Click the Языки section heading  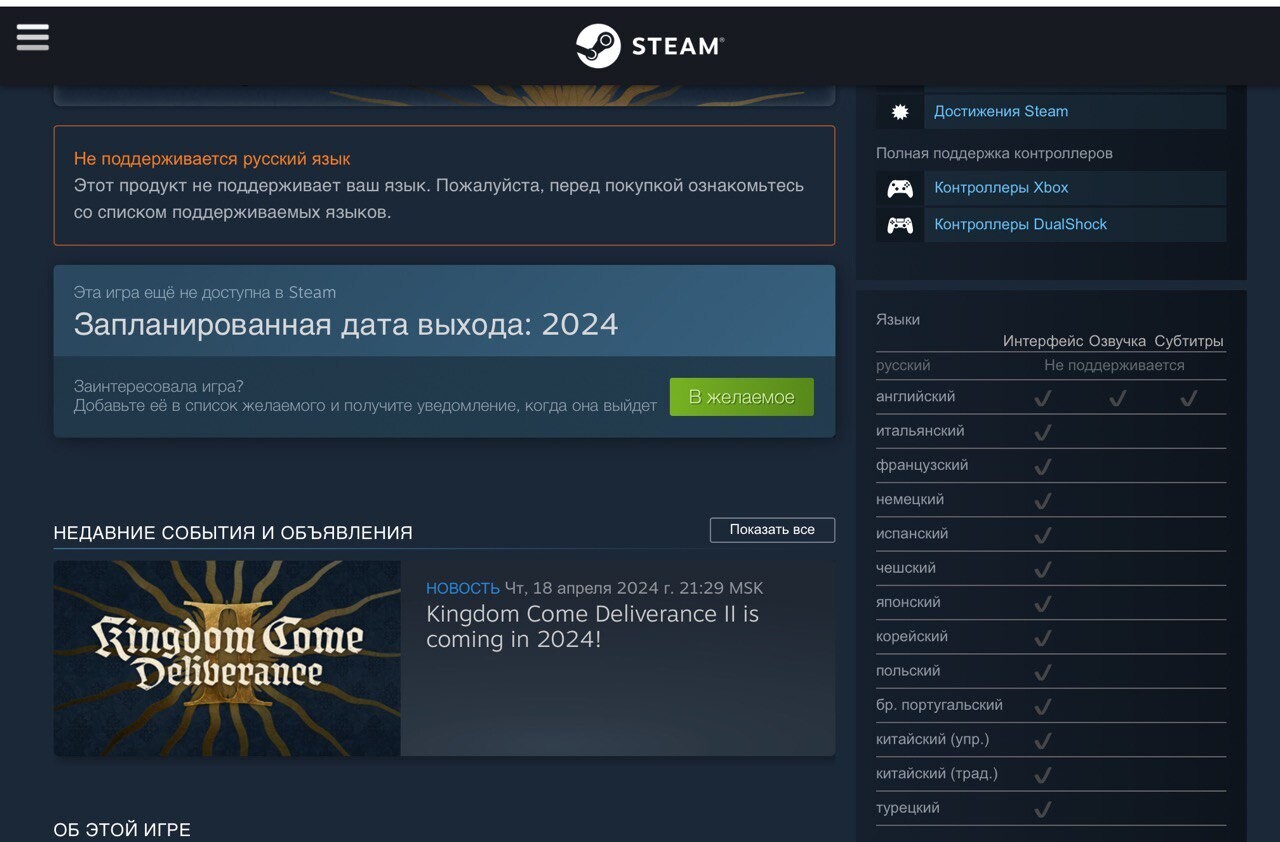[x=898, y=319]
